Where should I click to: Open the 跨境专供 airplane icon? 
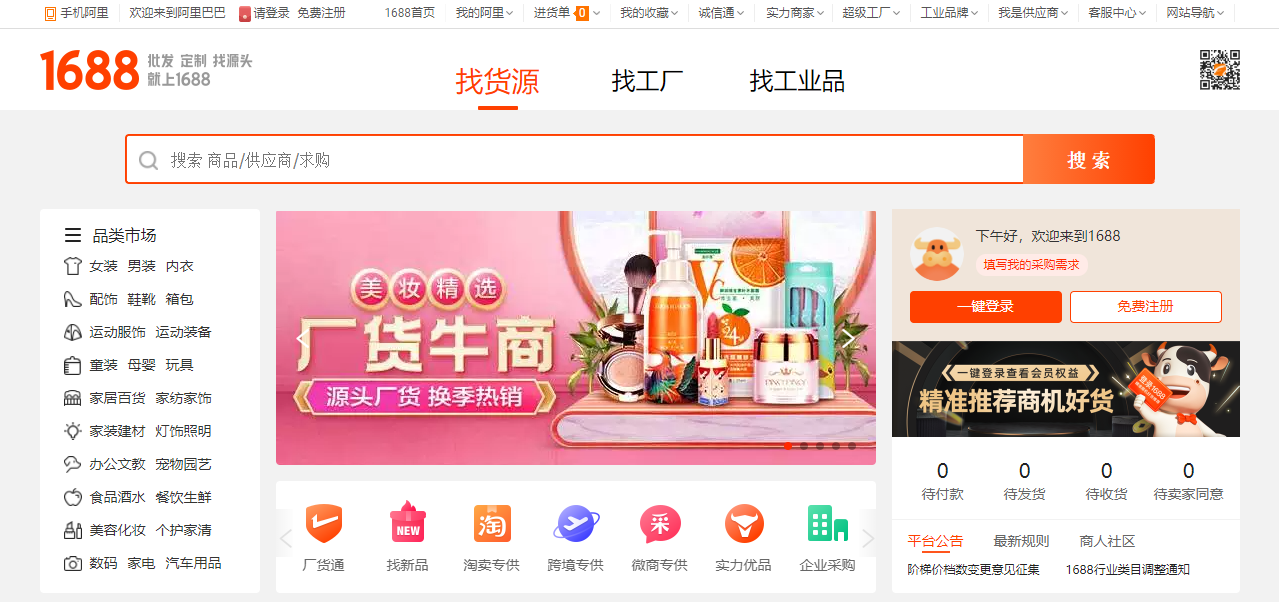click(576, 523)
